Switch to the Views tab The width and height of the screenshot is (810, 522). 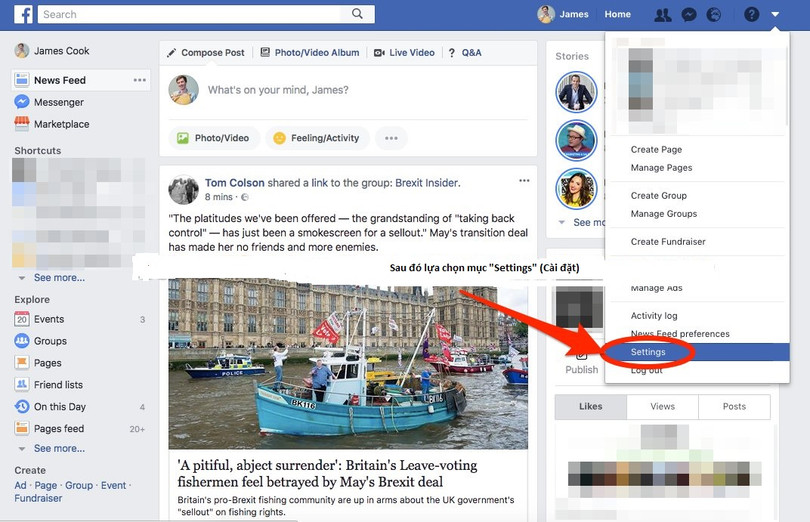(662, 407)
